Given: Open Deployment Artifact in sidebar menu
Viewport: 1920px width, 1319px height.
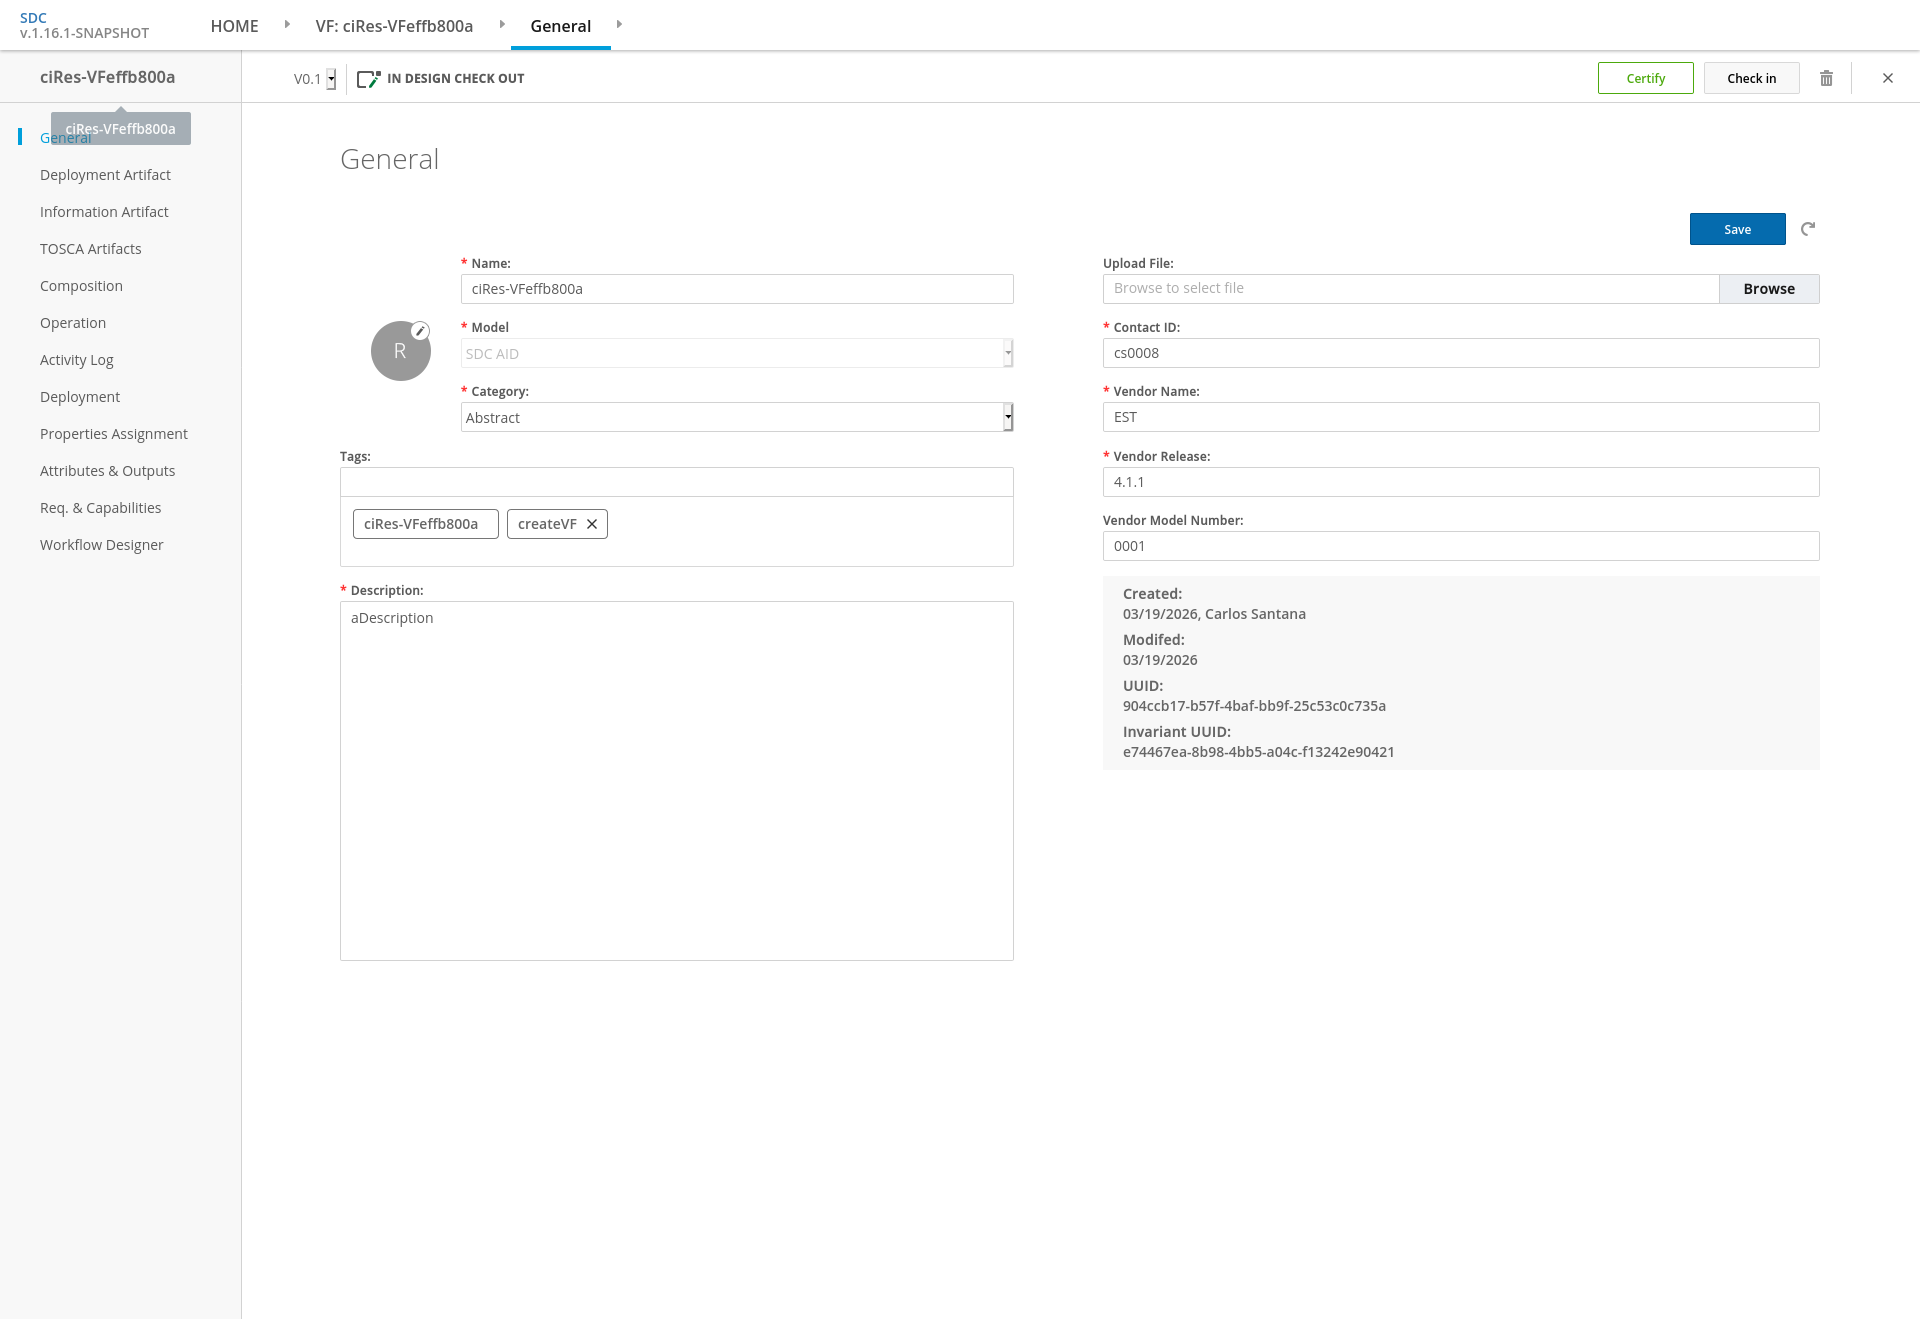Looking at the screenshot, I should click(105, 175).
